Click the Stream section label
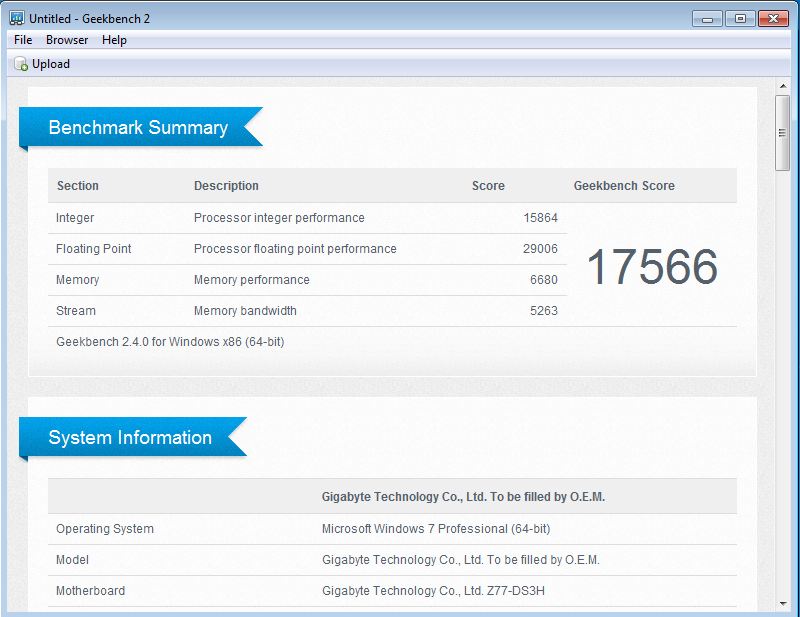The width and height of the screenshot is (800, 617). [76, 311]
